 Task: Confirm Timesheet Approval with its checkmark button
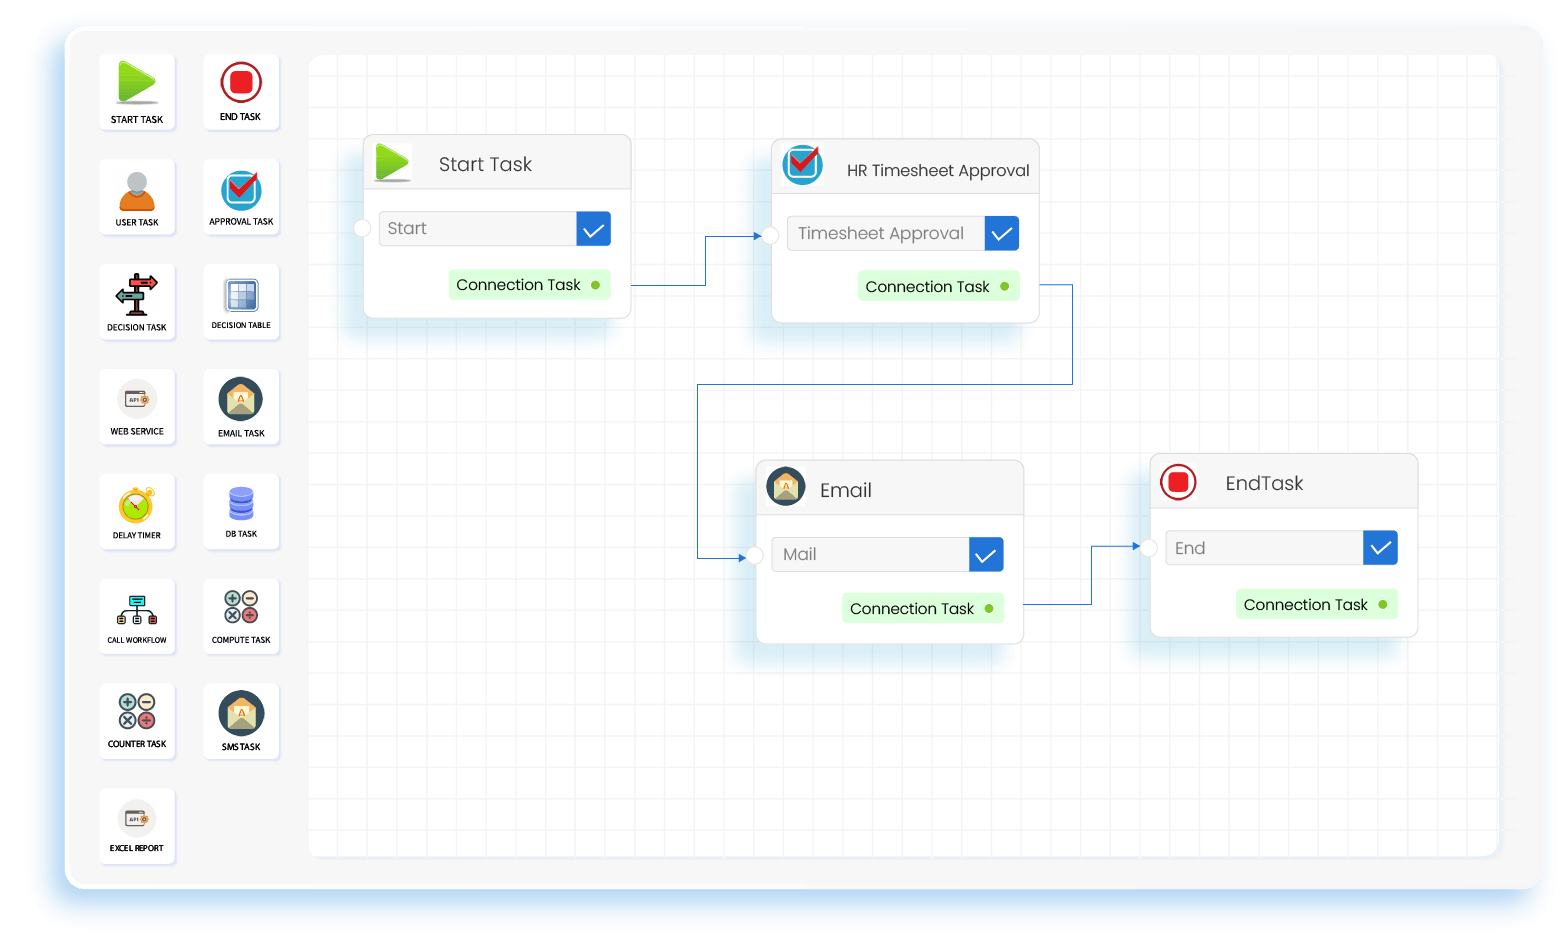point(1002,233)
